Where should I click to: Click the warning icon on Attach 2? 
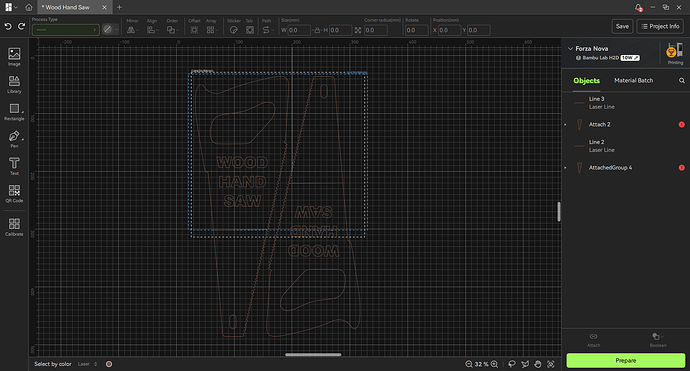pos(682,125)
